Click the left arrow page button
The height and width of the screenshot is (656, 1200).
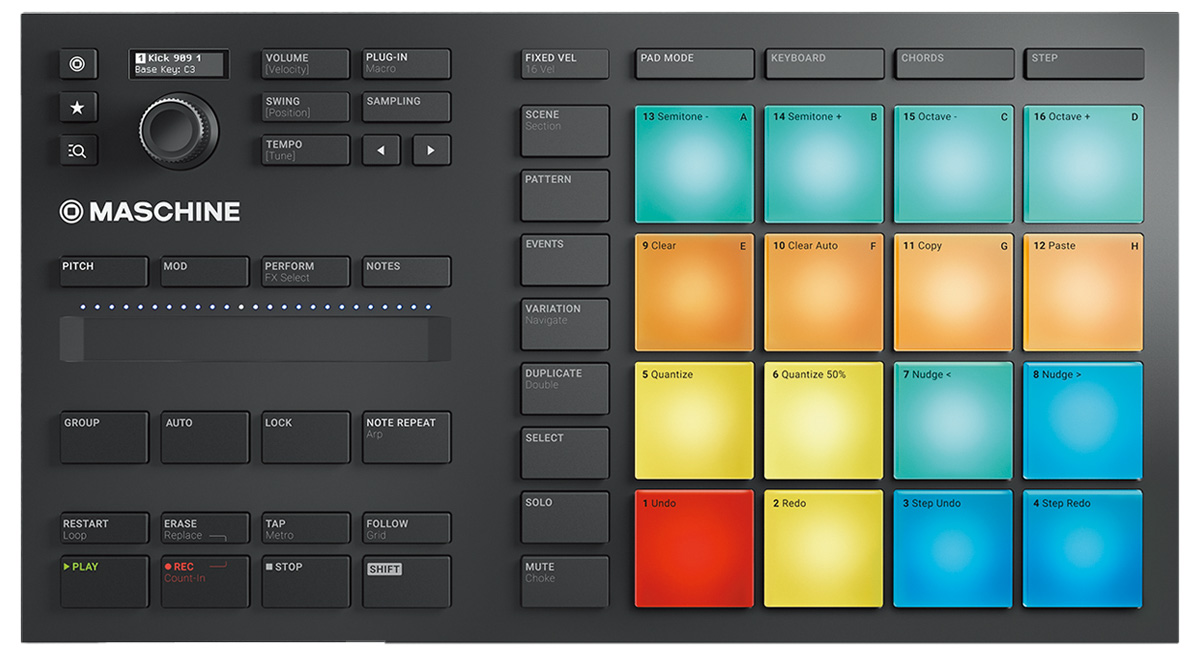pos(381,150)
